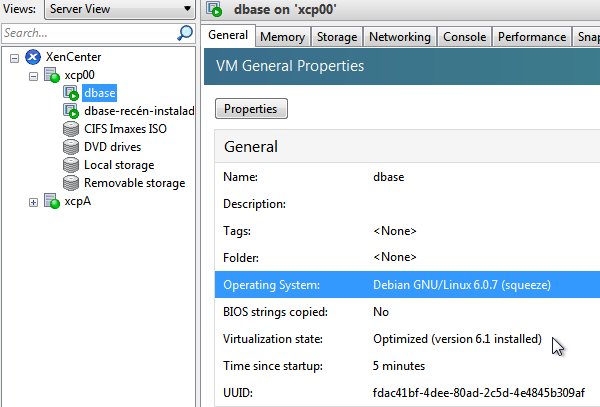
Task: Click the Description label
Action: (x=254, y=204)
